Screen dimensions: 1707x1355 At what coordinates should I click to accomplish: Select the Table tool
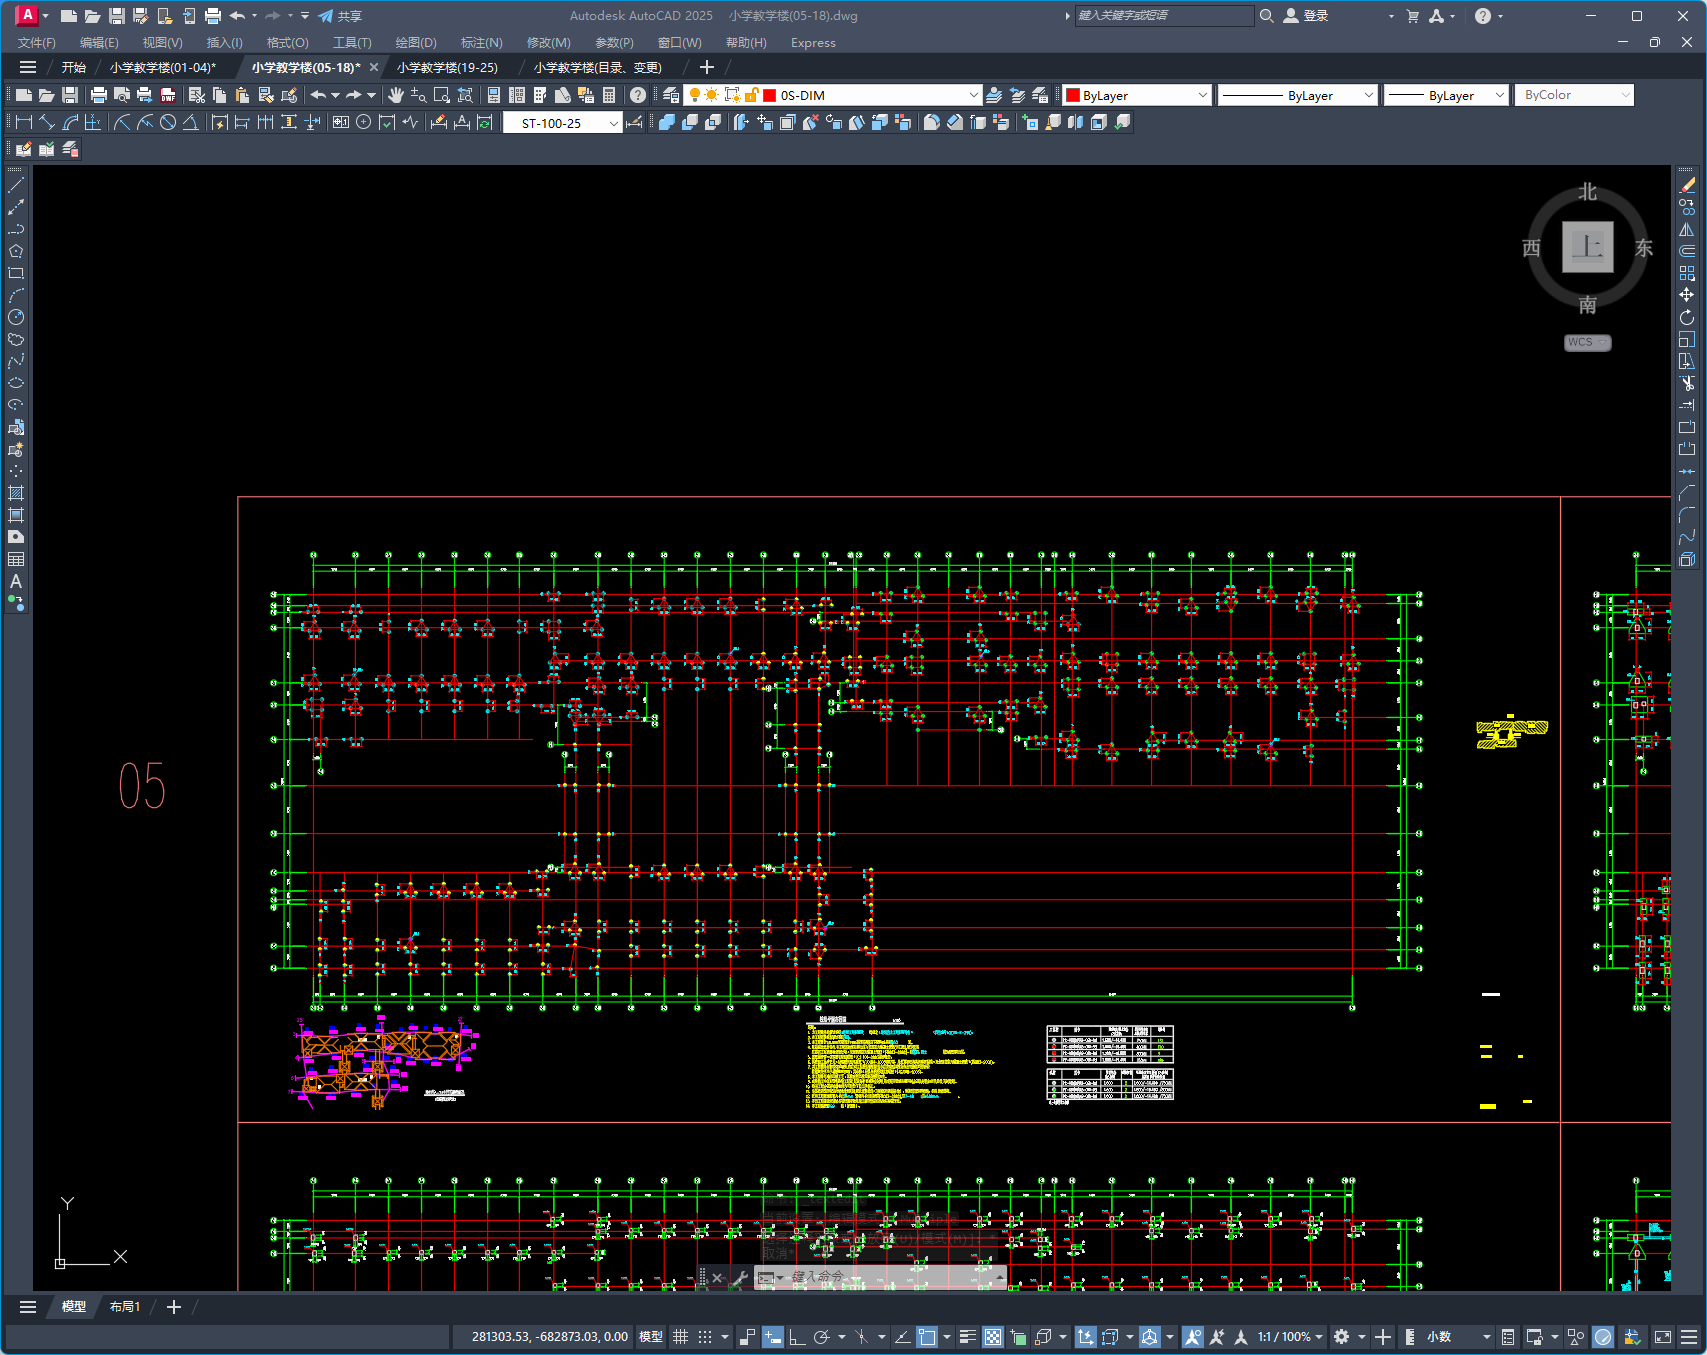(x=16, y=559)
